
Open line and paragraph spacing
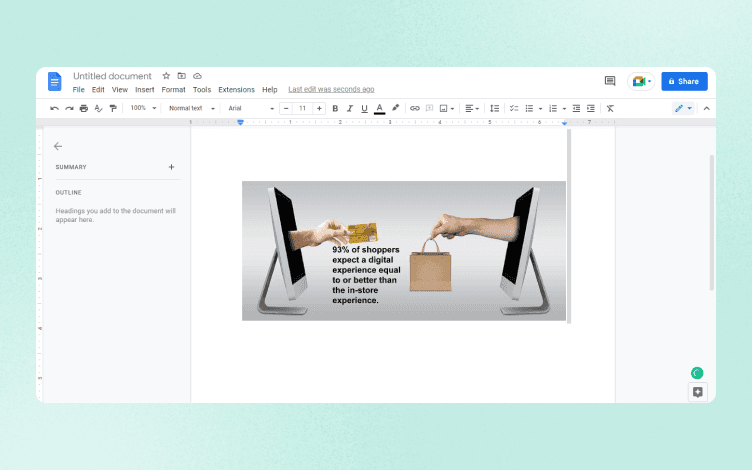[494, 108]
